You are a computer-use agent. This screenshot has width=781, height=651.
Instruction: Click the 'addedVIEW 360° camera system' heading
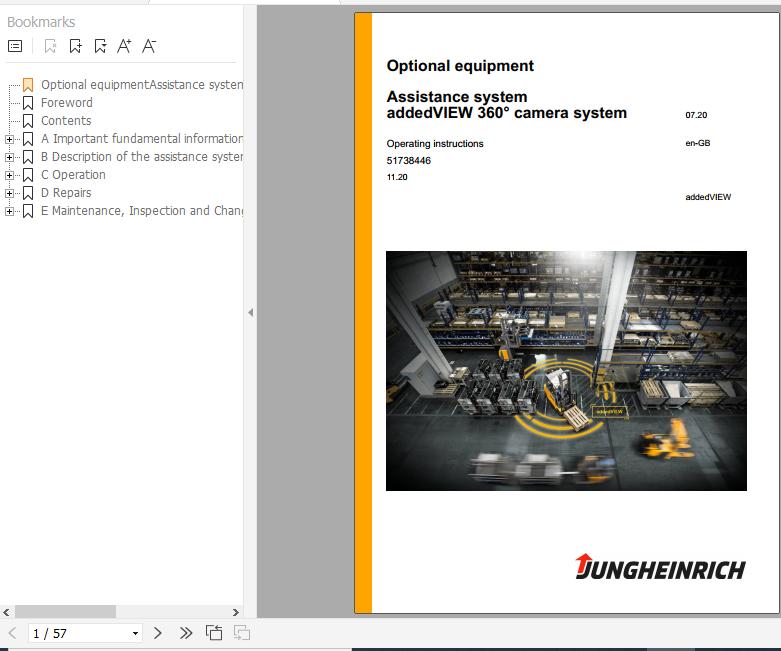pyautogui.click(x=507, y=113)
